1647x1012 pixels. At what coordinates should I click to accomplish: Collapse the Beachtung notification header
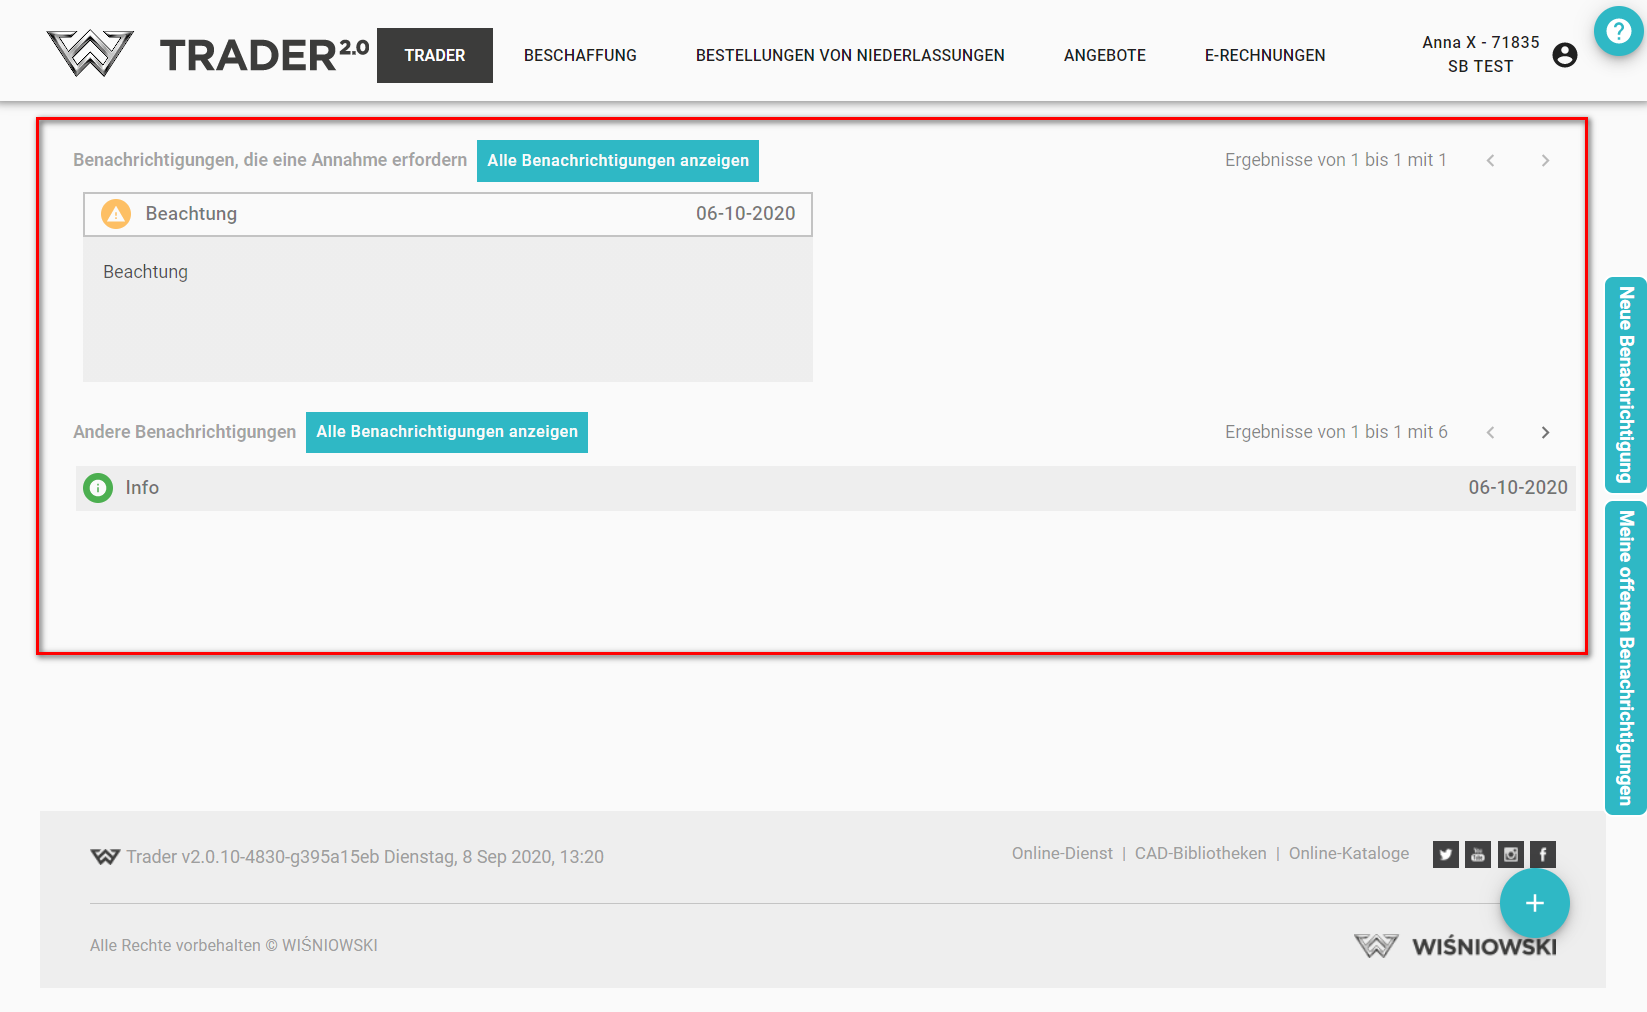tap(447, 214)
